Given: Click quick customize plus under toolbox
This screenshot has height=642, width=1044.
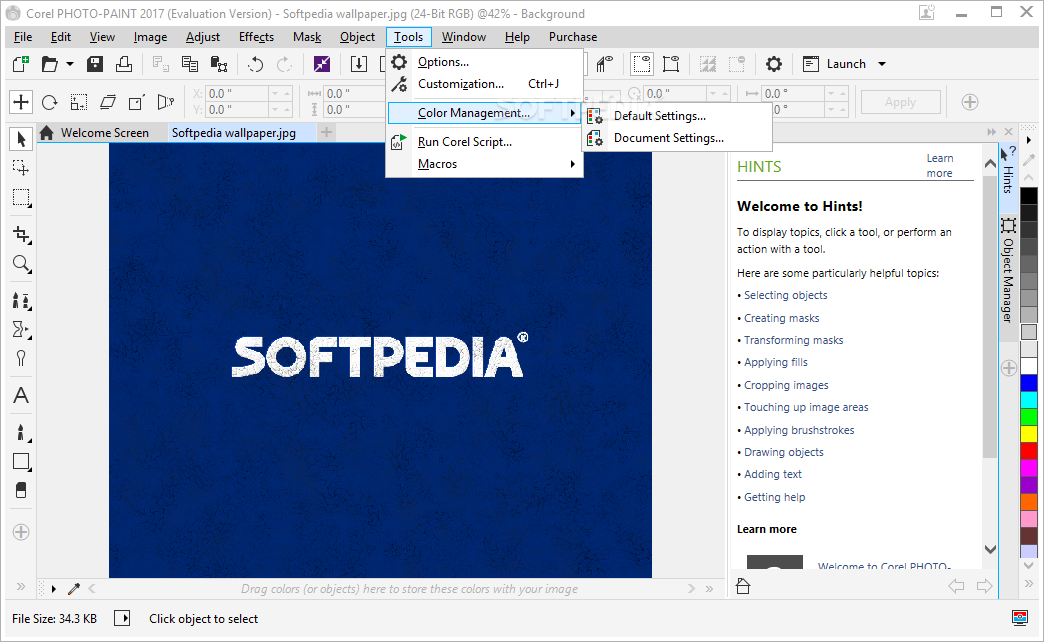Looking at the screenshot, I should point(21,532).
